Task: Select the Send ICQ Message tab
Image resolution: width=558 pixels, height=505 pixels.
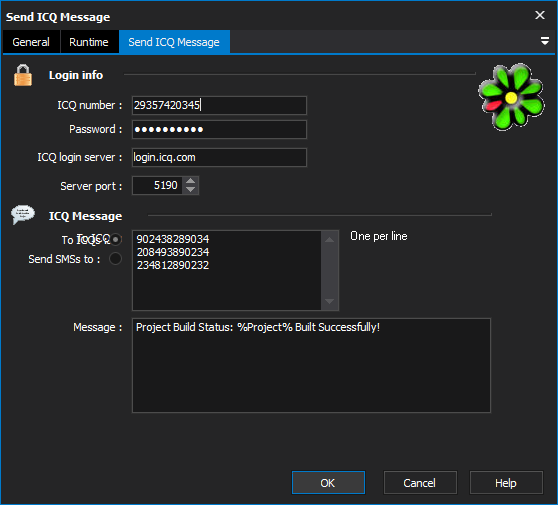Action: point(174,42)
